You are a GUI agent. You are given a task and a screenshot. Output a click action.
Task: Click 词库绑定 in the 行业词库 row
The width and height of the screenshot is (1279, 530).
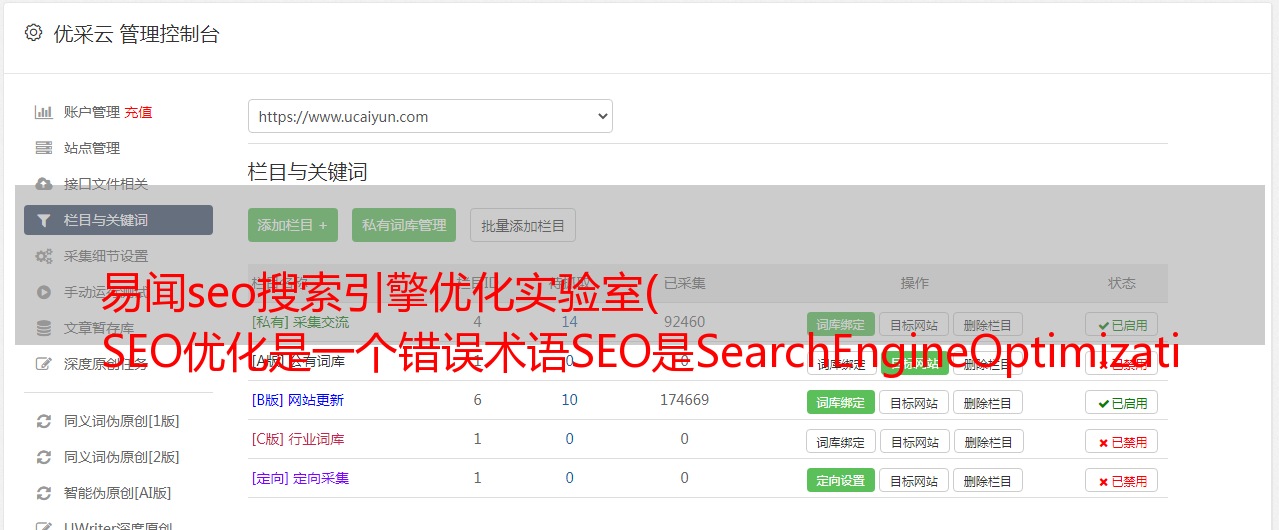tap(841, 441)
